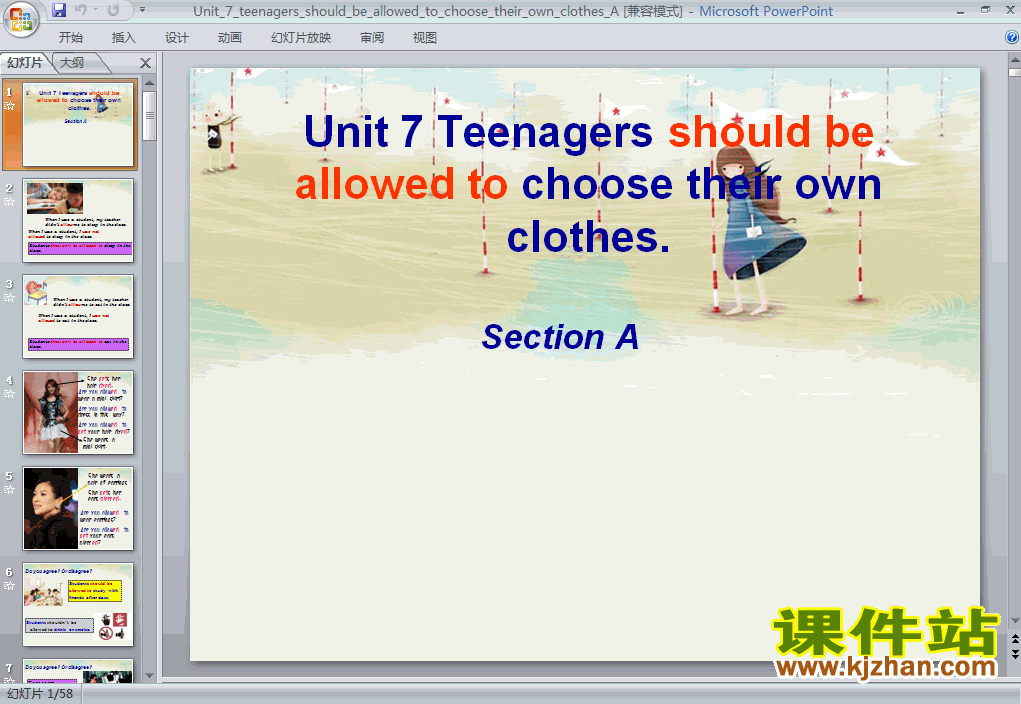Select slide 4 thumbnail
The height and width of the screenshot is (704, 1021).
pos(78,412)
